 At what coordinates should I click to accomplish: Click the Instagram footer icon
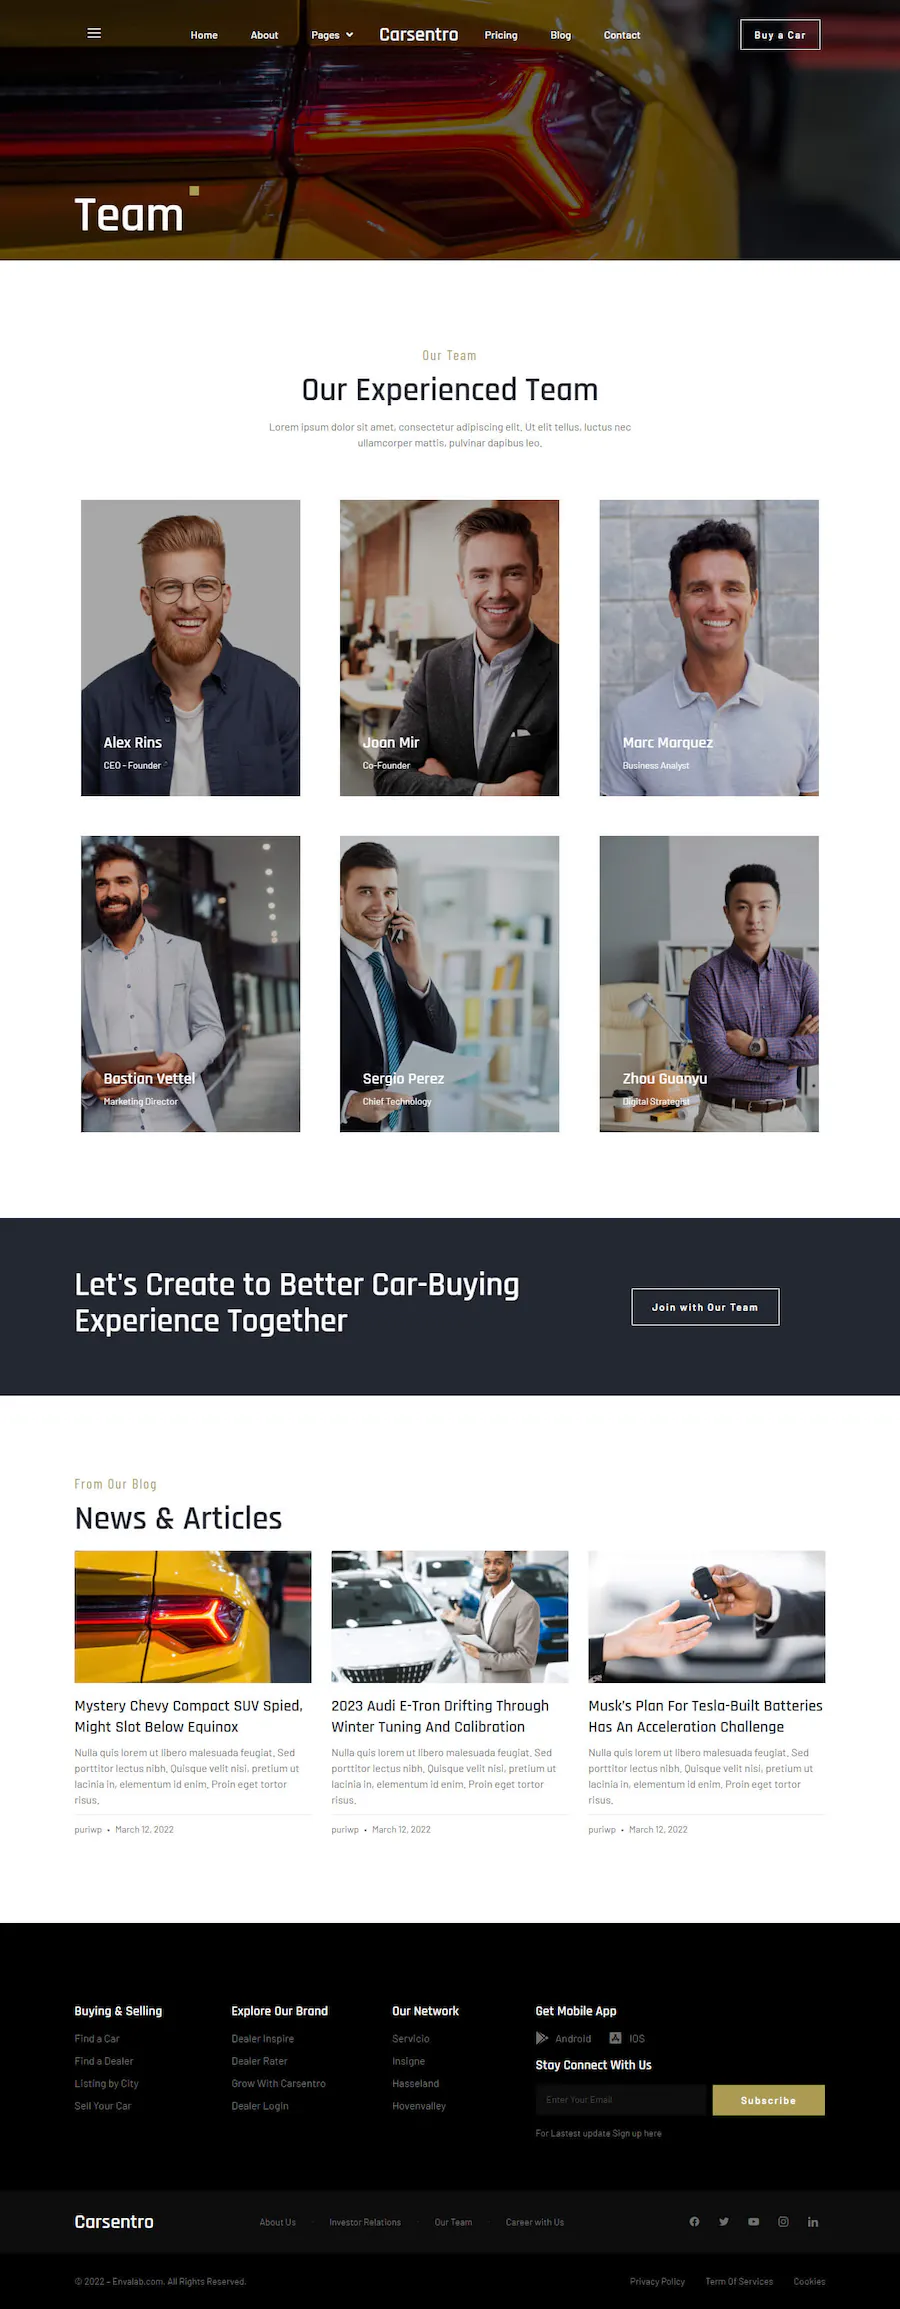coord(783,2221)
